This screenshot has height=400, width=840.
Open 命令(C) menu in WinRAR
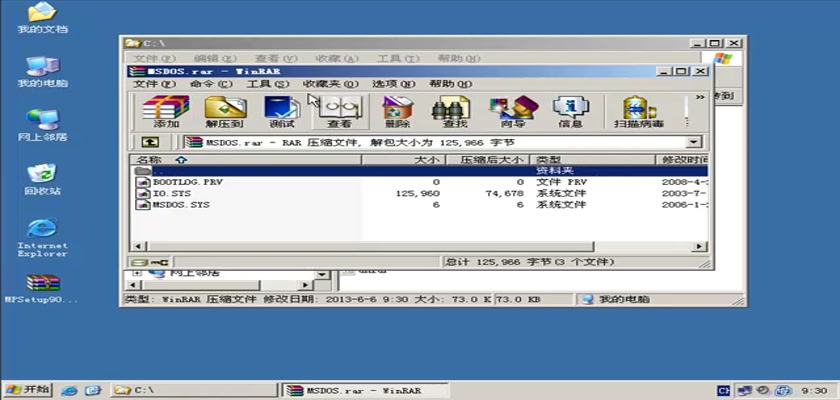(211, 84)
